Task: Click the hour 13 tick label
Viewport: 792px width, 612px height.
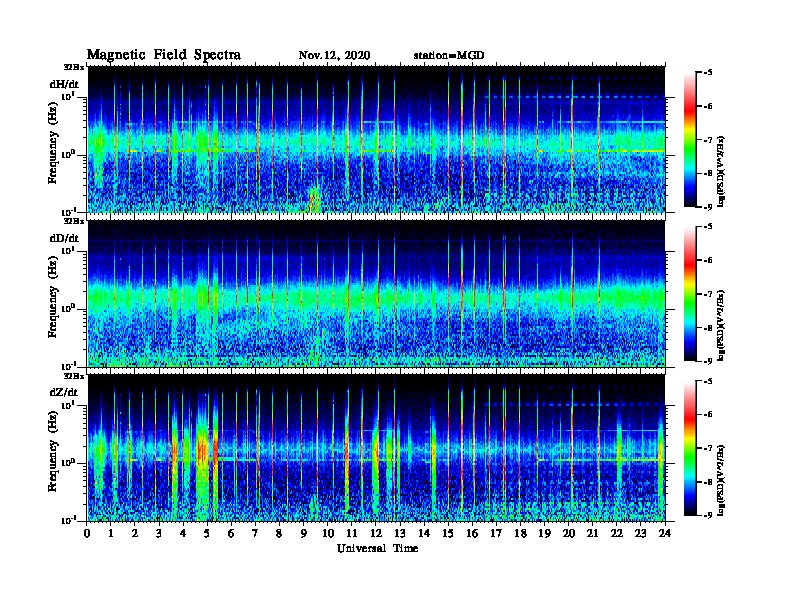Action: (x=400, y=534)
